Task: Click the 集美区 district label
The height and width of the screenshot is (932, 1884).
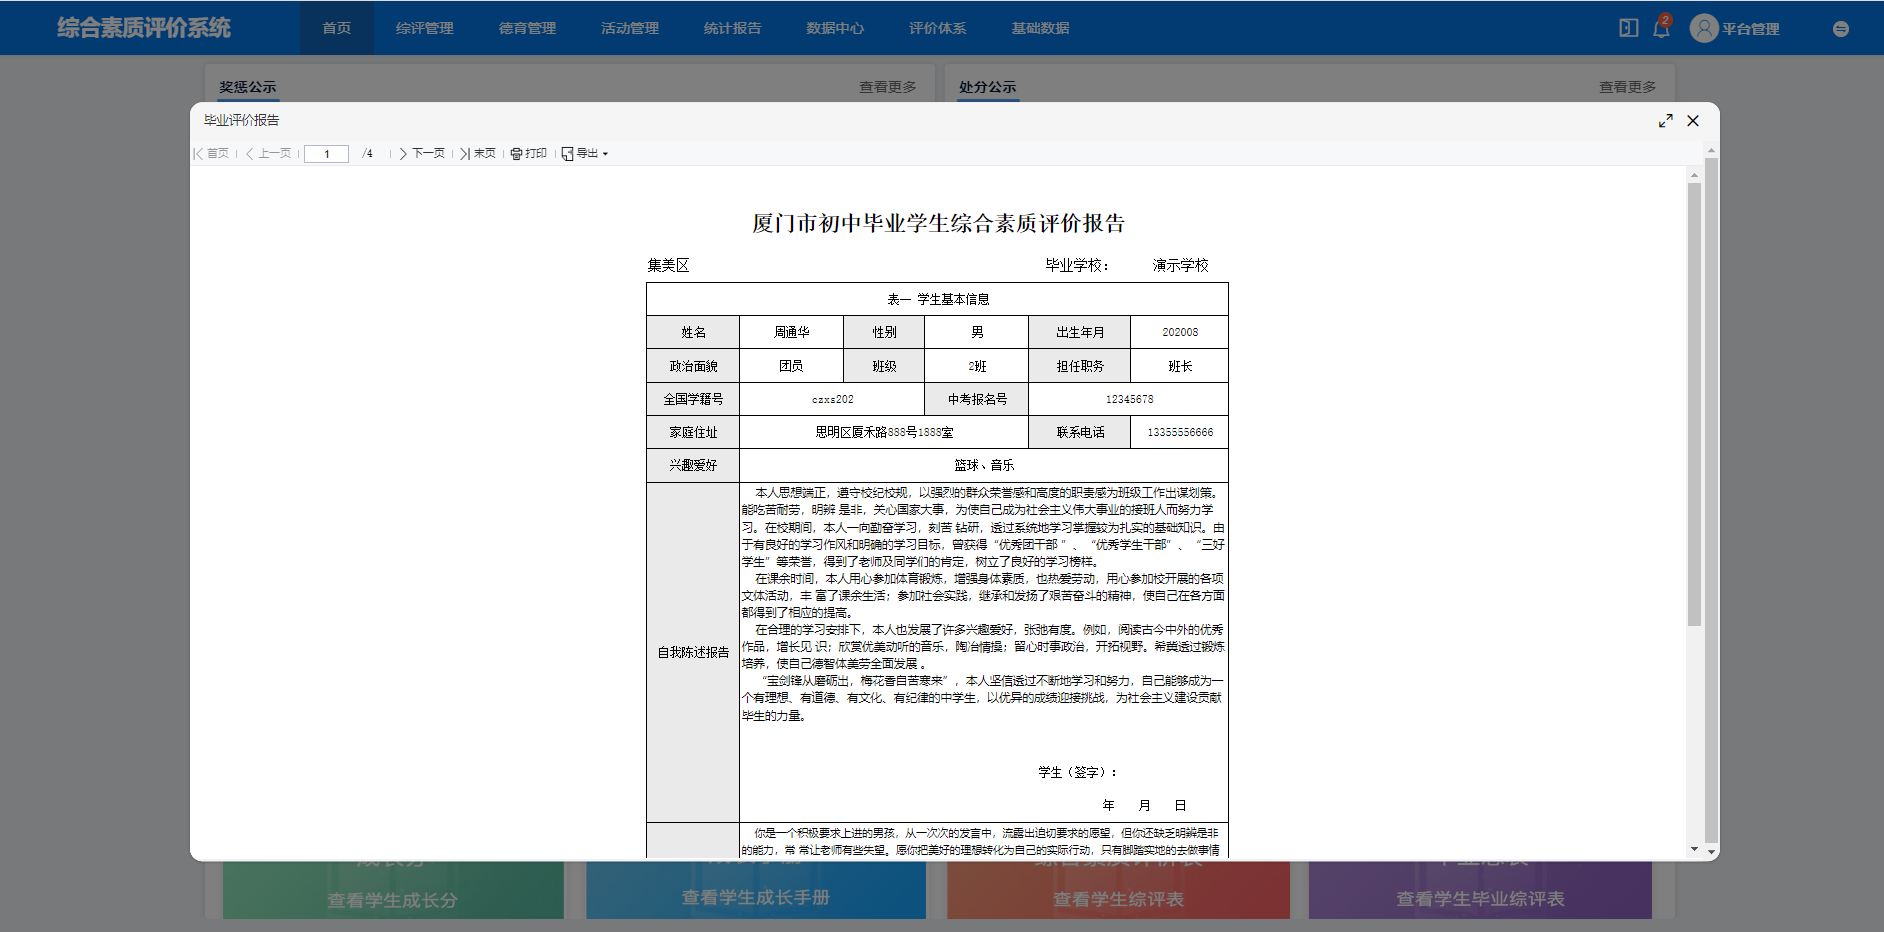Action: pos(668,265)
